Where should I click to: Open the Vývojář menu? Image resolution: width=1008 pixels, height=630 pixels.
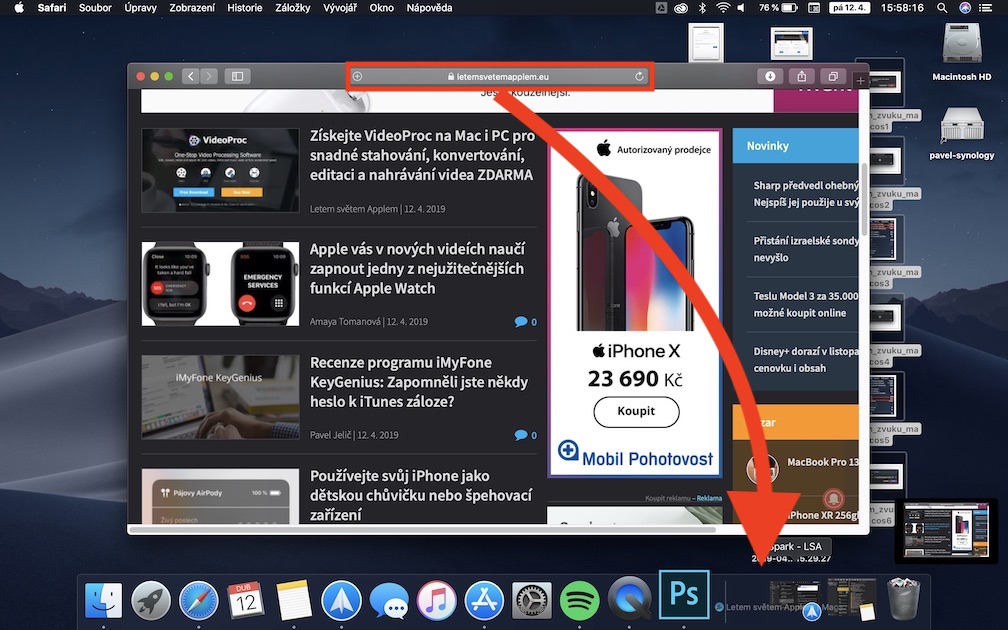click(339, 8)
